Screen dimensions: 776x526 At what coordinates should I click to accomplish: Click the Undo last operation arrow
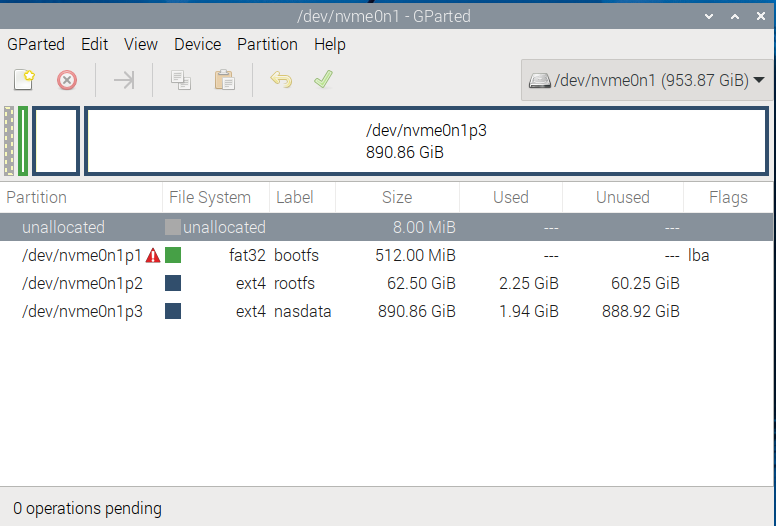(x=281, y=80)
